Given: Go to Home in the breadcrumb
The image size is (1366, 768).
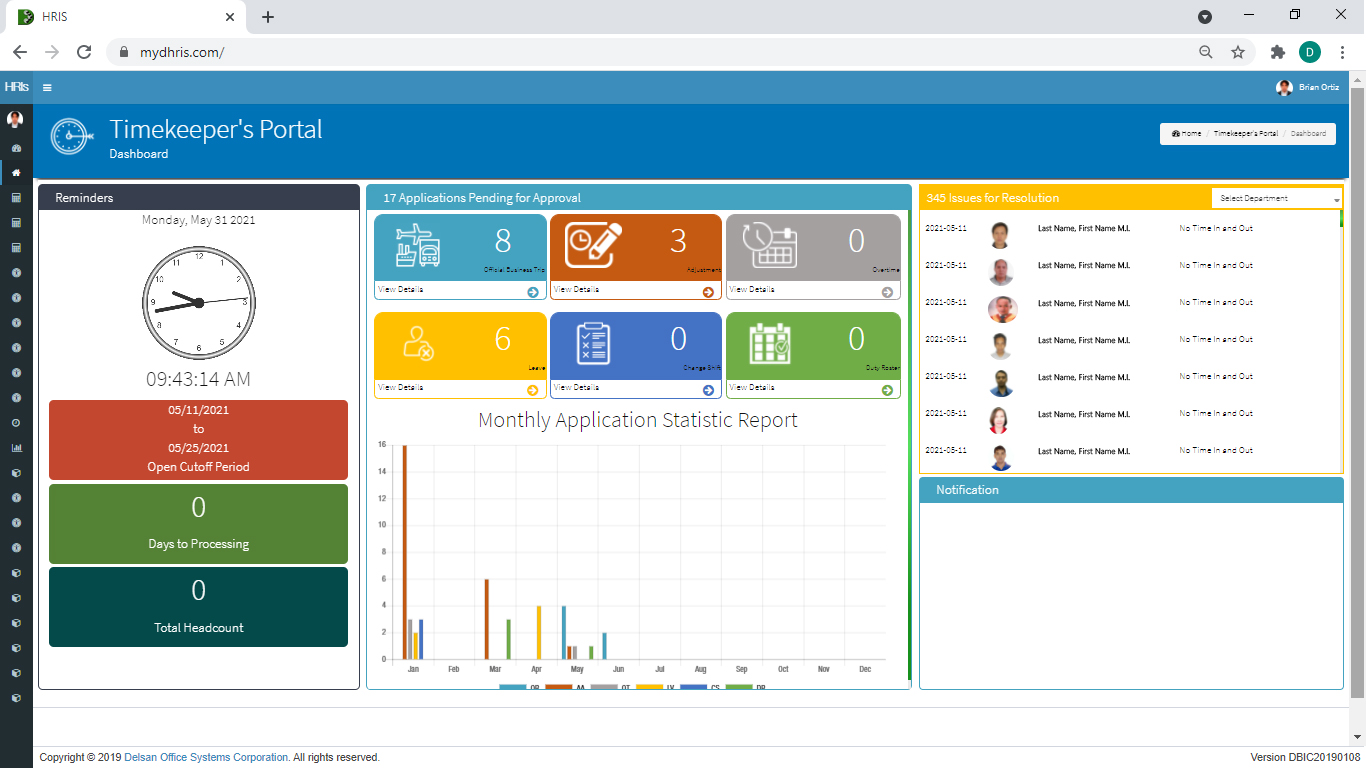Looking at the screenshot, I should tap(1187, 133).
